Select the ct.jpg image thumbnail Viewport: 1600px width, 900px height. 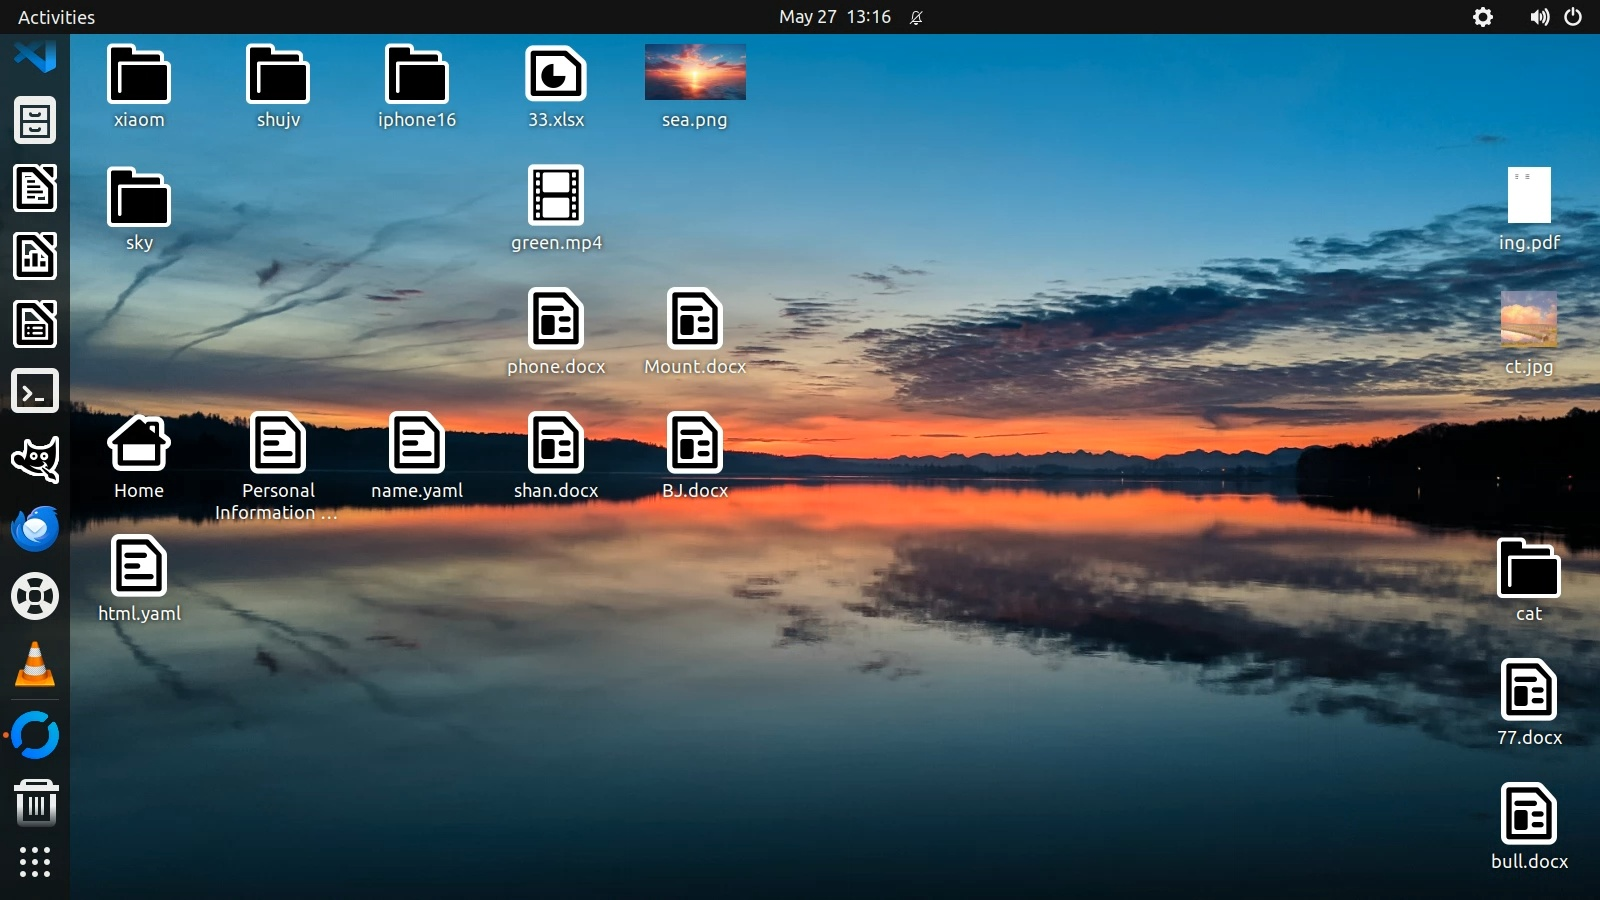[x=1529, y=320]
